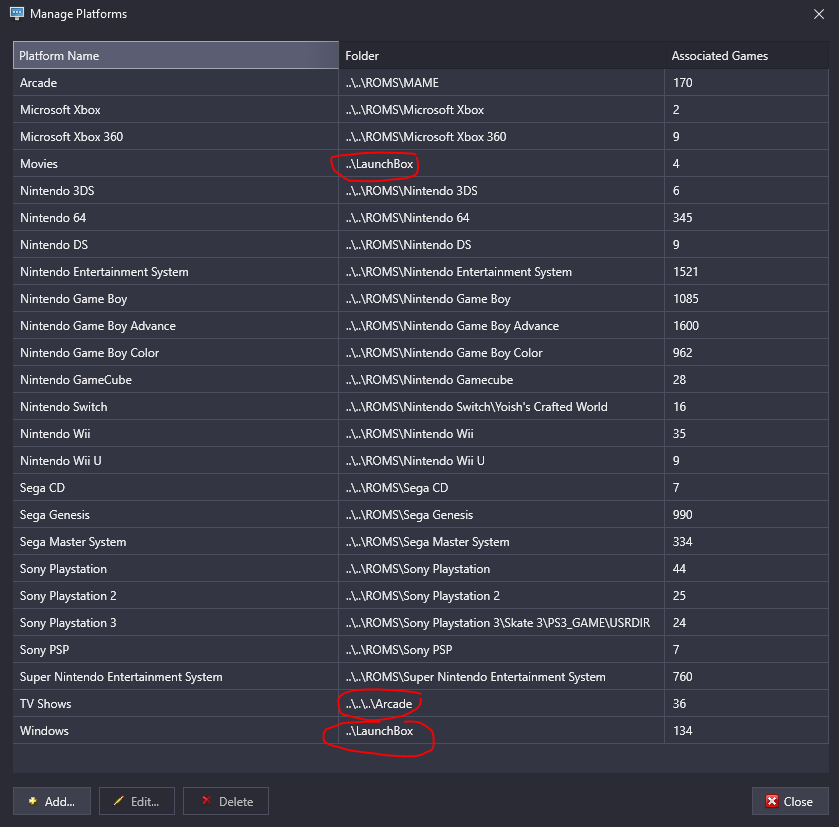Viewport: 839px width, 827px height.
Task: Click the Manage Platforms window icon
Action: point(17,13)
